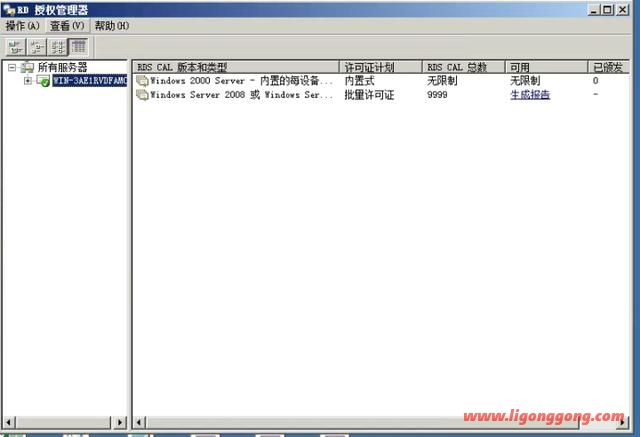This screenshot has width=640, height=437.
Task: Click 无限制 in the RDS CAL 总数 column
Action: point(442,80)
